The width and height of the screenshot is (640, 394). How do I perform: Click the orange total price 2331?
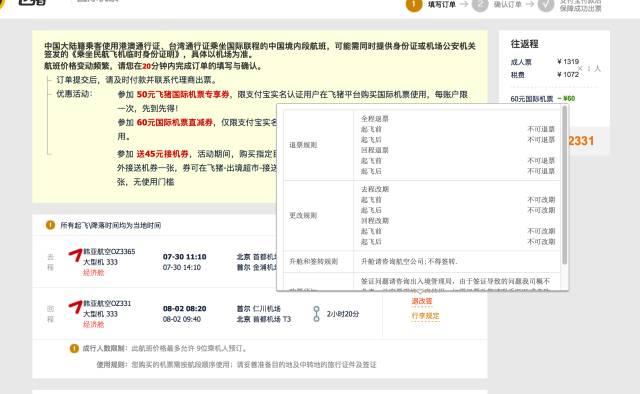tap(581, 141)
